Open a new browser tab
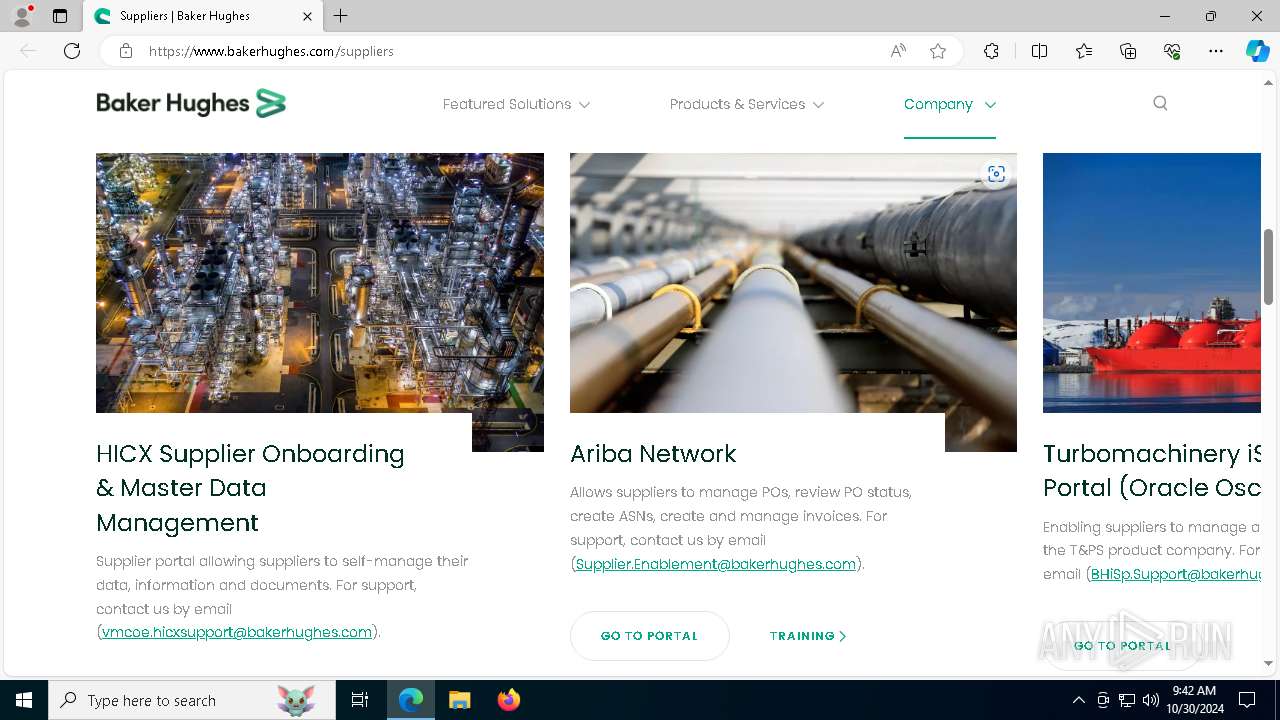Viewport: 1280px width, 720px height. [x=341, y=16]
